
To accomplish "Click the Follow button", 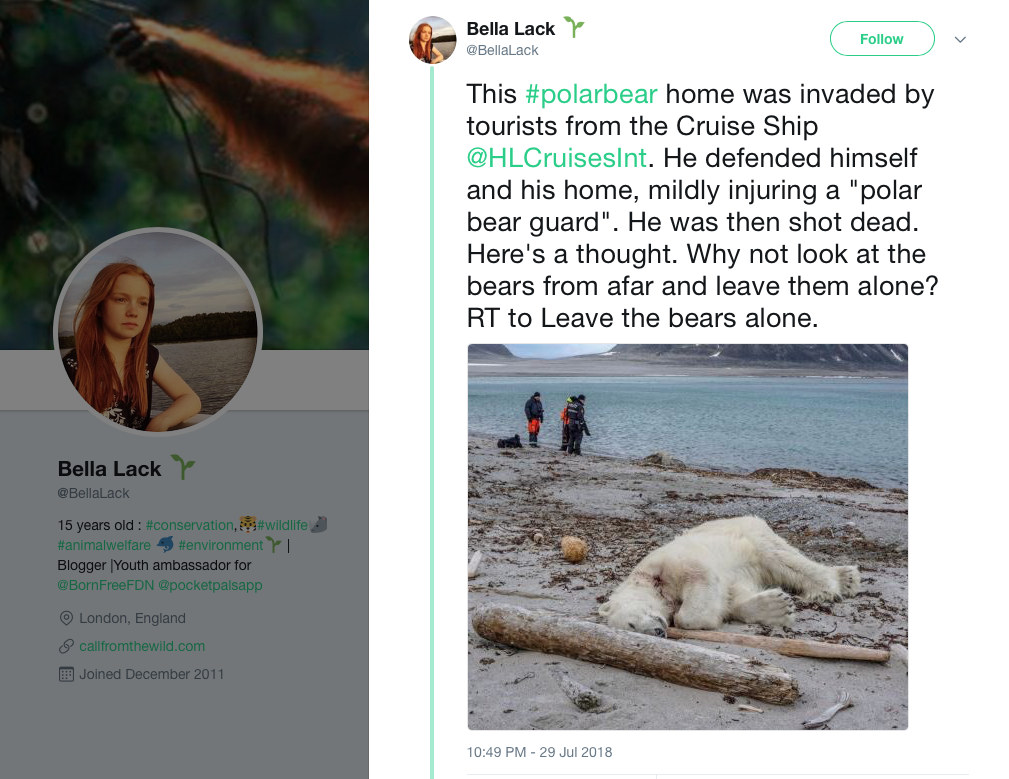I will [881, 39].
